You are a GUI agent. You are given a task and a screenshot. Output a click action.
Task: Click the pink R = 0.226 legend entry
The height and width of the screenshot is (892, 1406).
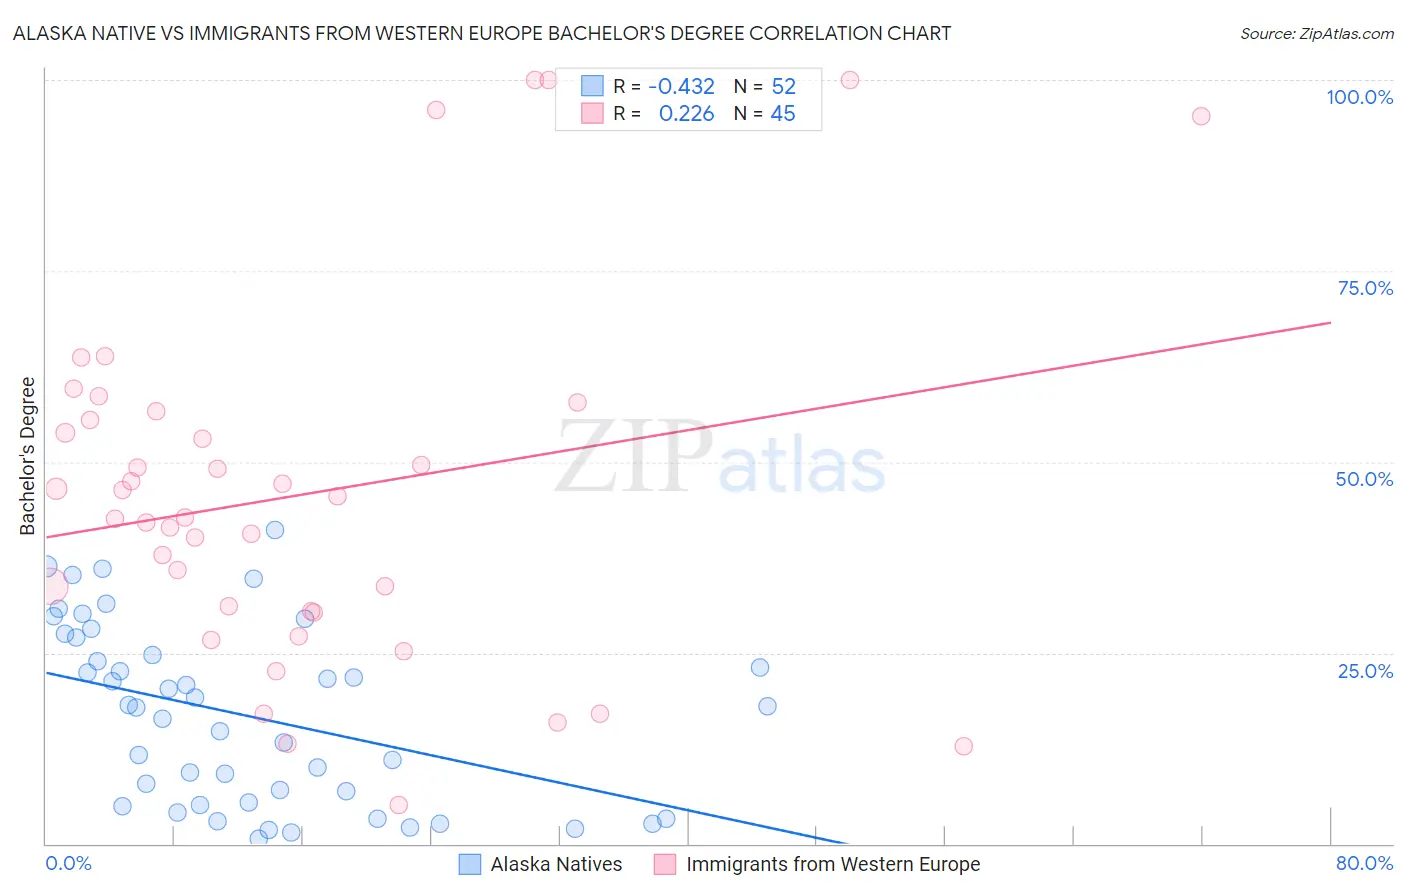[x=664, y=113]
